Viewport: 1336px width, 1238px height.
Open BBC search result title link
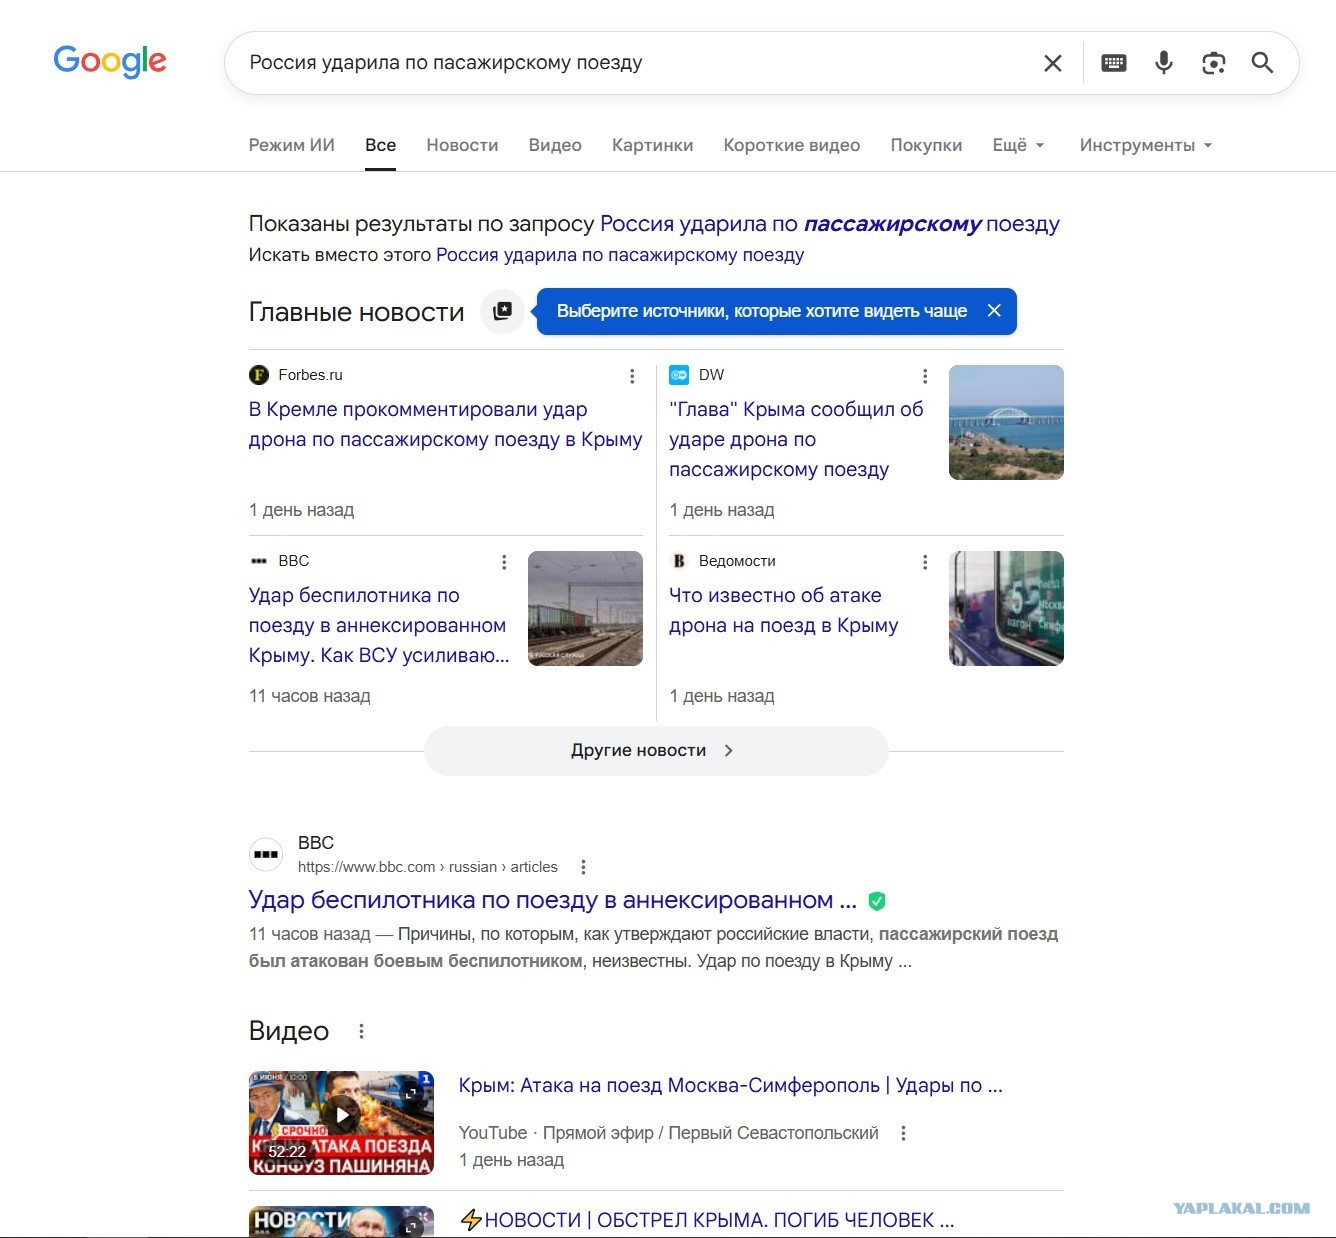point(553,900)
